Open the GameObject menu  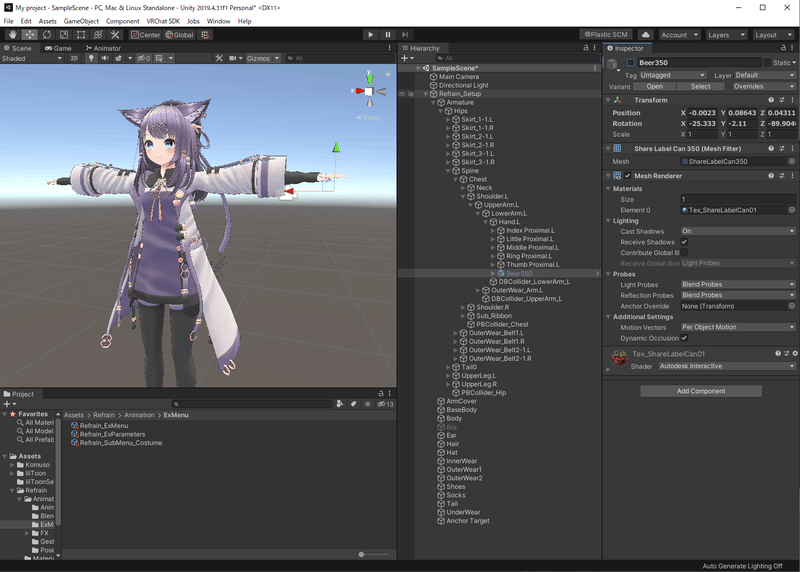pyautogui.click(x=81, y=21)
